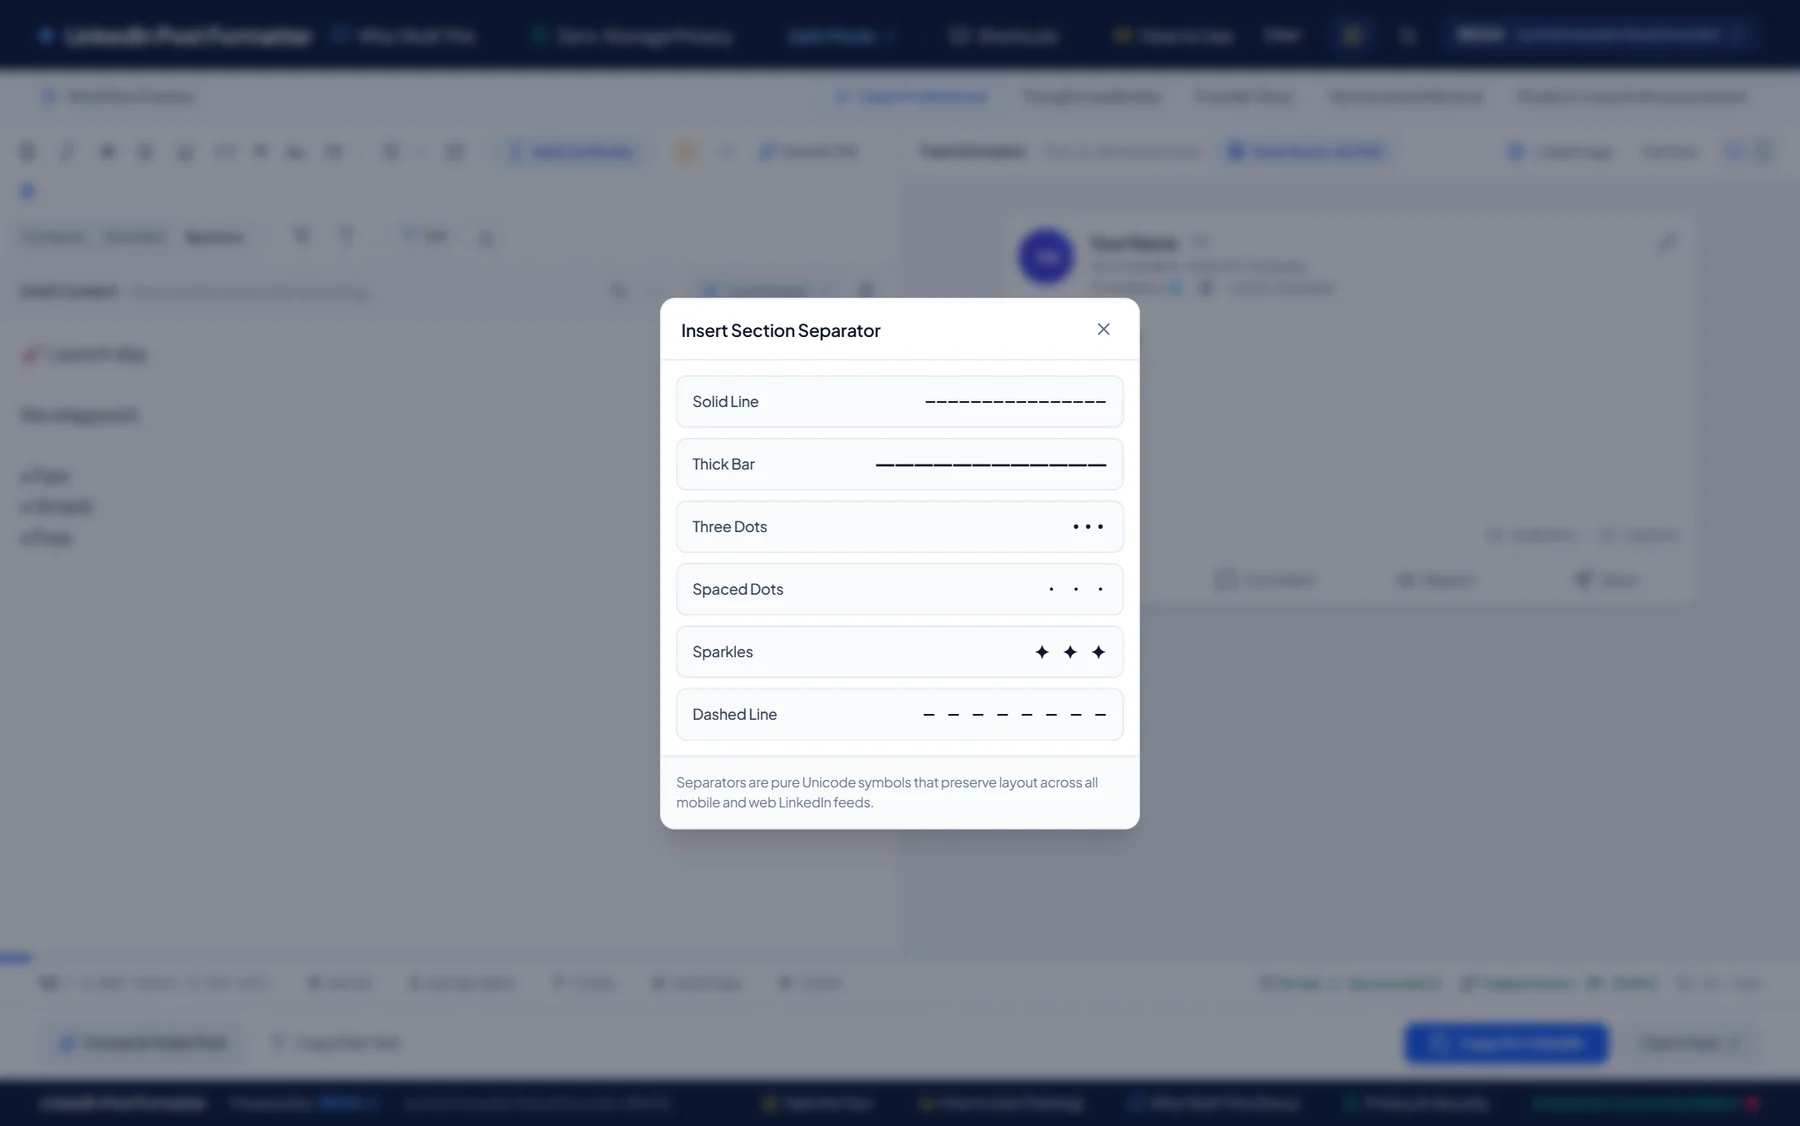Choose the Dashed Line separator
This screenshot has height=1126, width=1800.
899,714
